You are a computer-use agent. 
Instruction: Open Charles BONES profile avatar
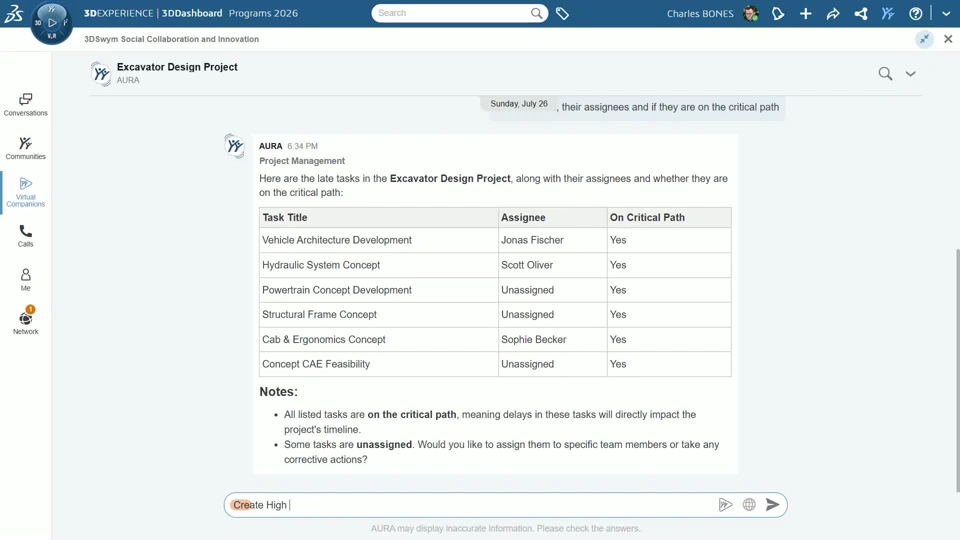[751, 13]
